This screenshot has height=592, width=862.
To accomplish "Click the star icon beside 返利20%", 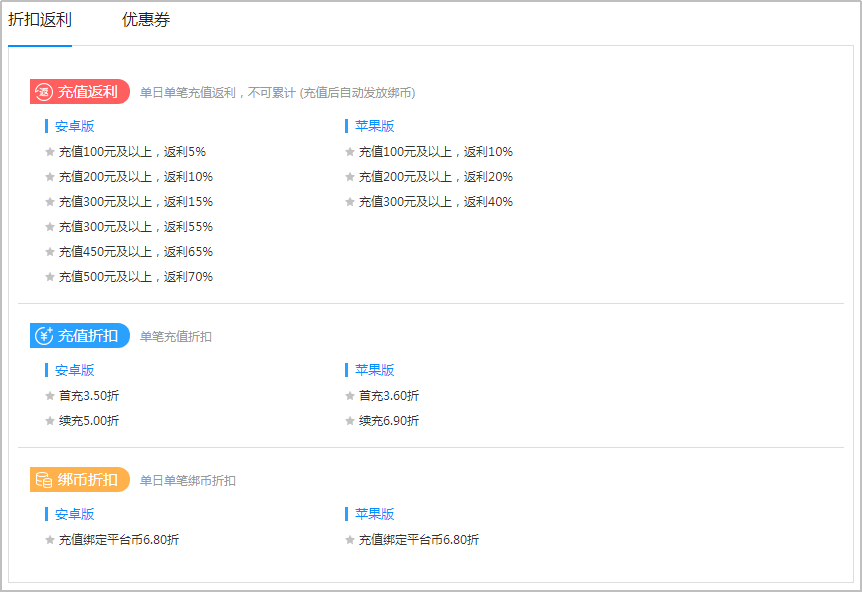I will [x=350, y=177].
